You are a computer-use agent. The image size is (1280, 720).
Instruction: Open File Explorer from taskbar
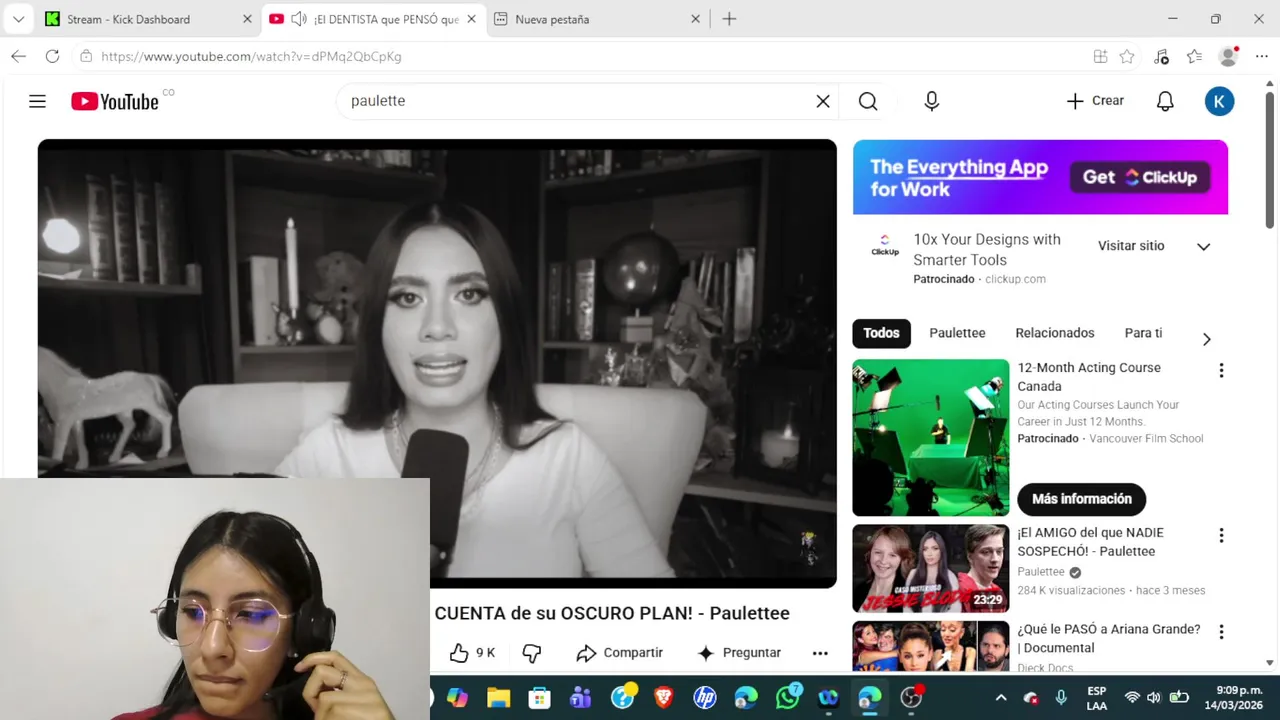tap(498, 697)
